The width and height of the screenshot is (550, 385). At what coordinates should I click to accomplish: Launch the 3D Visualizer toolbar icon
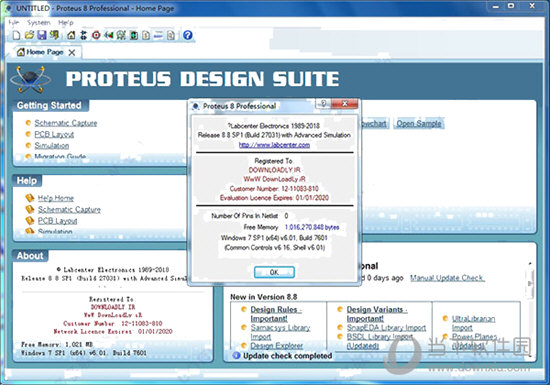pyautogui.click(x=109, y=35)
